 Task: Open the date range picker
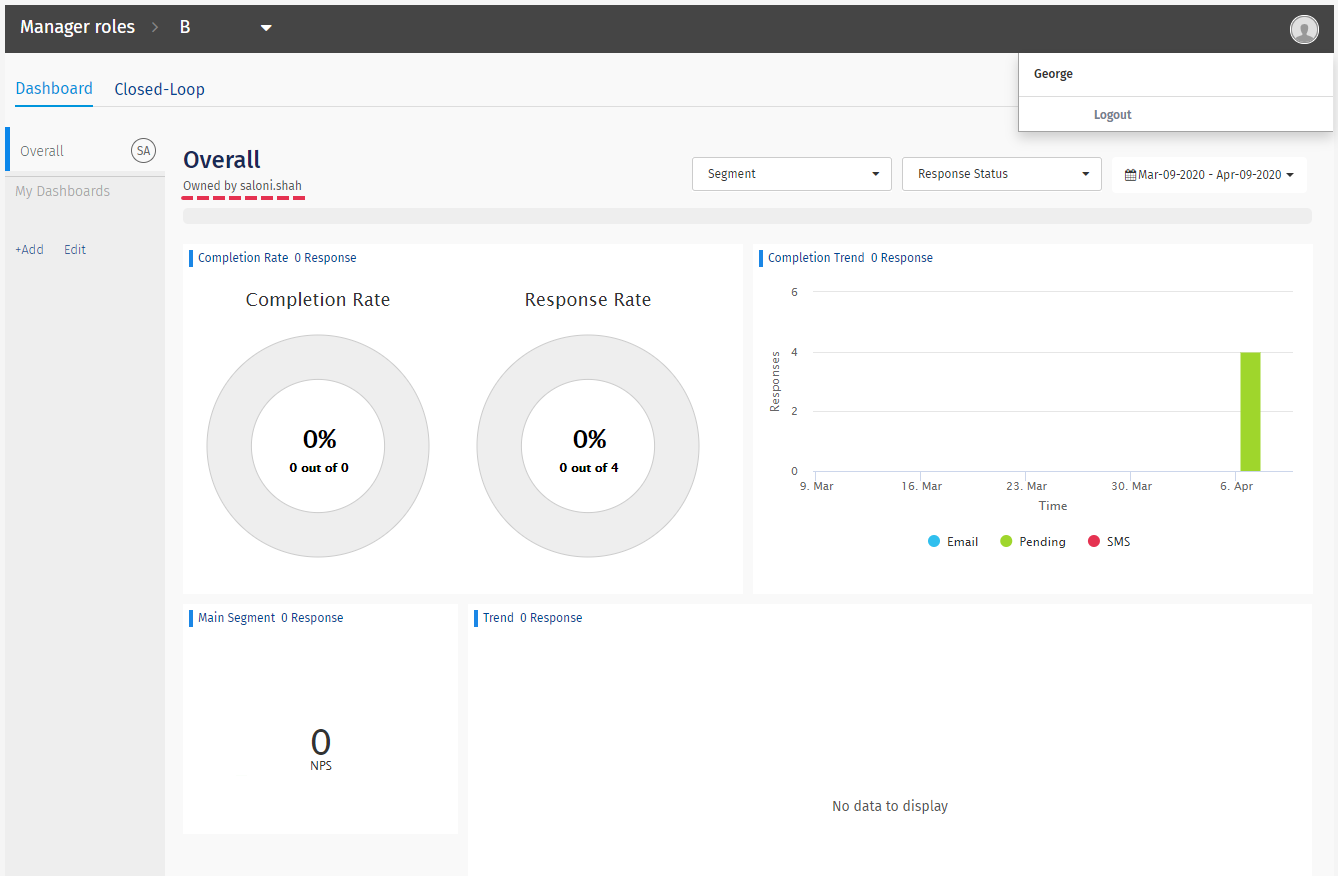coord(1209,175)
